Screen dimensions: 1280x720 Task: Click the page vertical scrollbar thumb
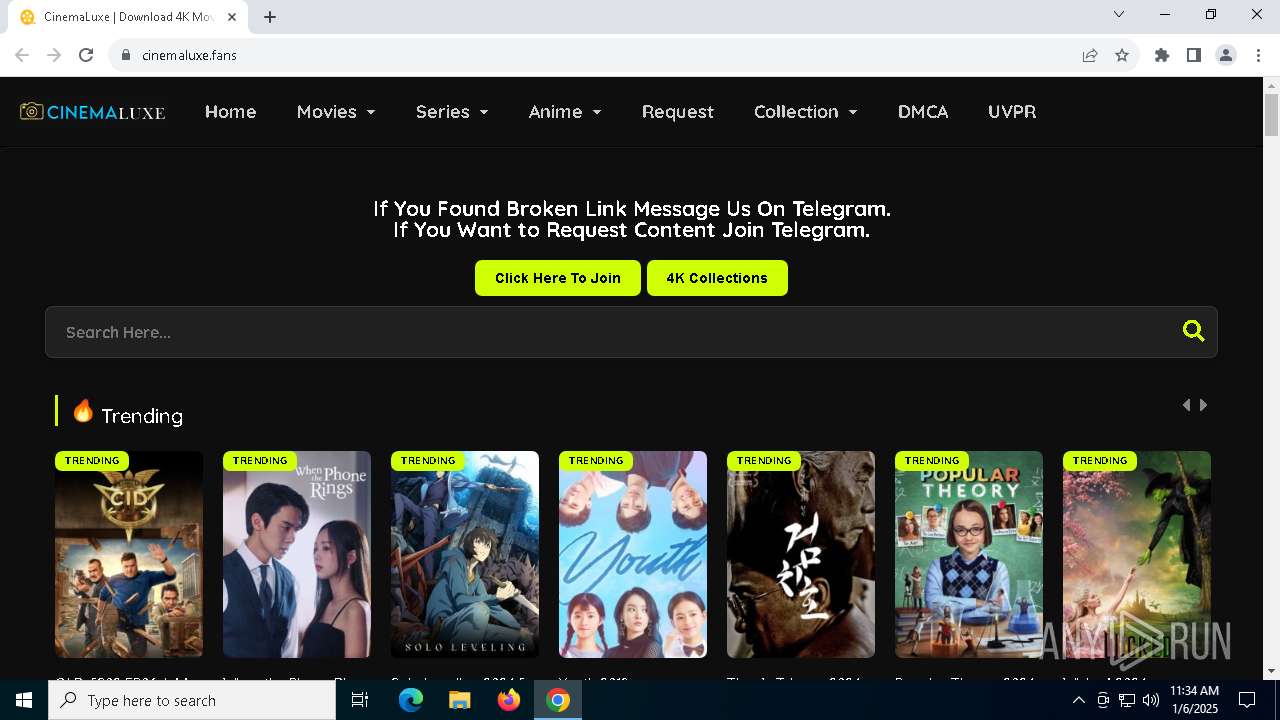click(x=1271, y=115)
